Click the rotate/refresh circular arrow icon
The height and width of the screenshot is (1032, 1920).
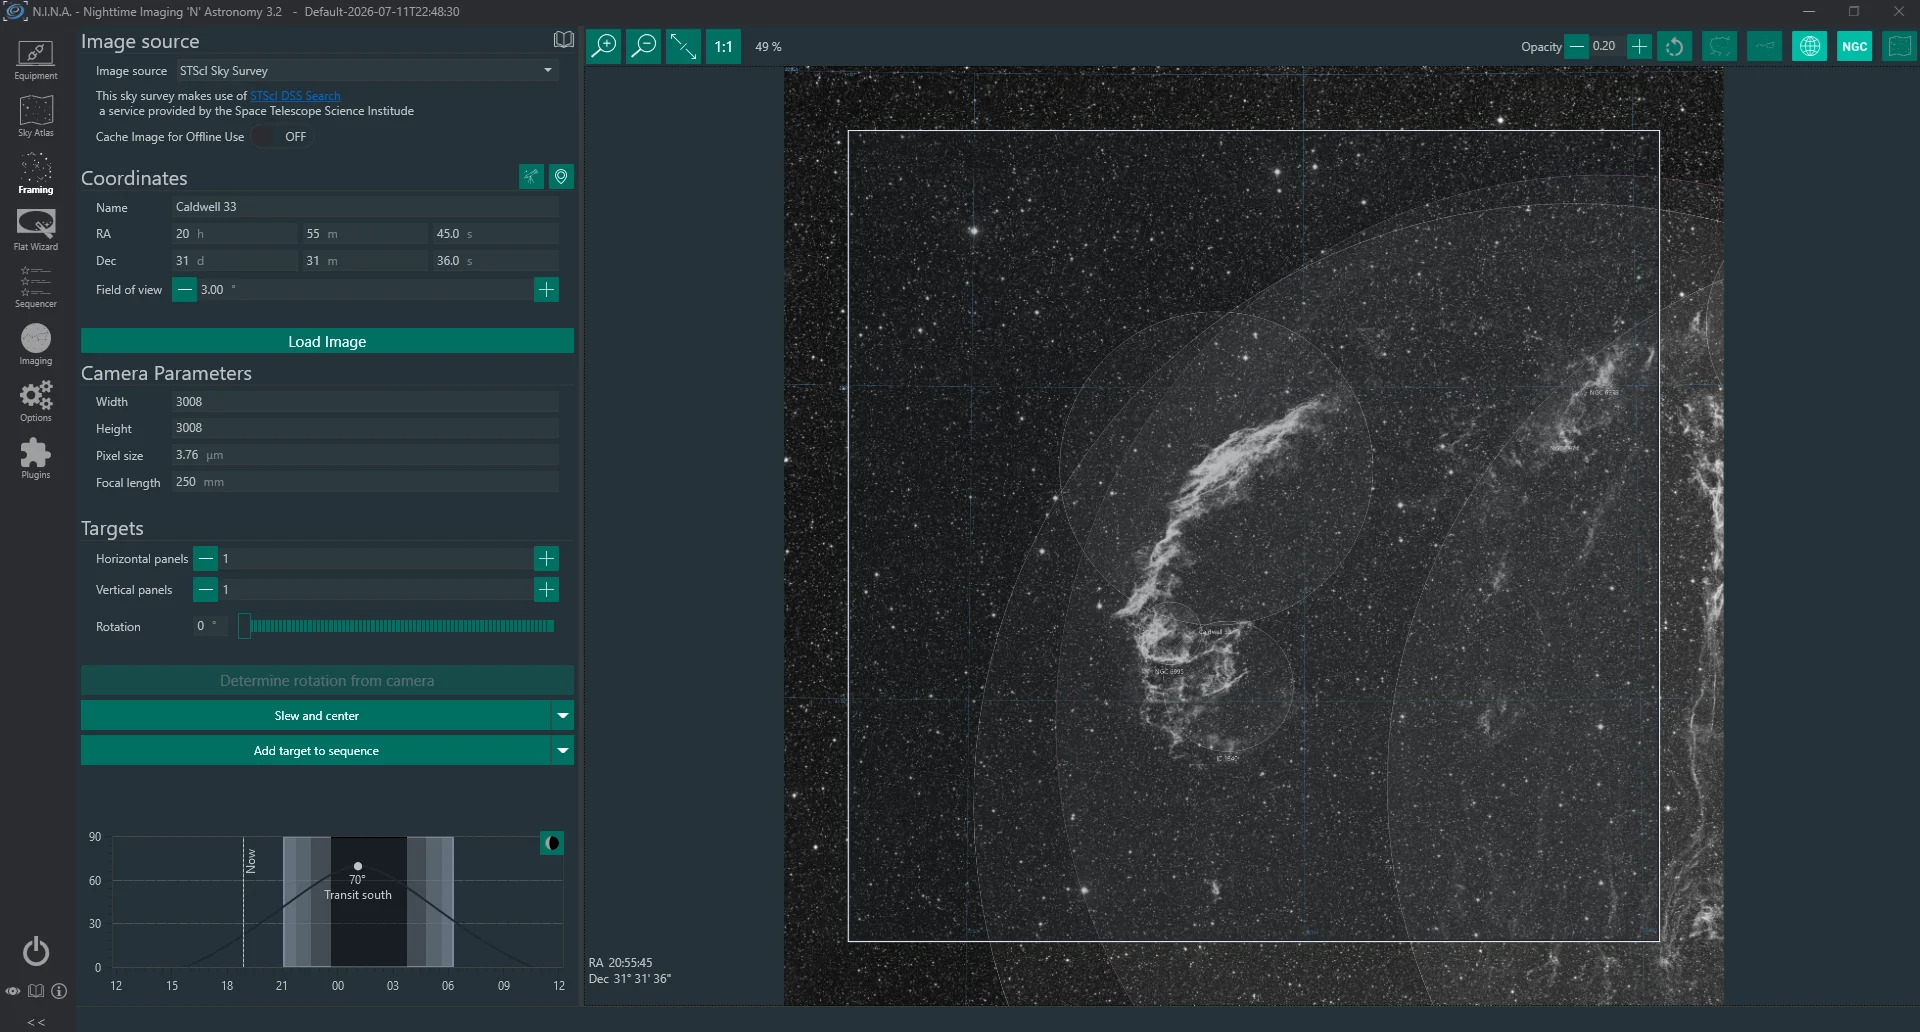point(1675,46)
